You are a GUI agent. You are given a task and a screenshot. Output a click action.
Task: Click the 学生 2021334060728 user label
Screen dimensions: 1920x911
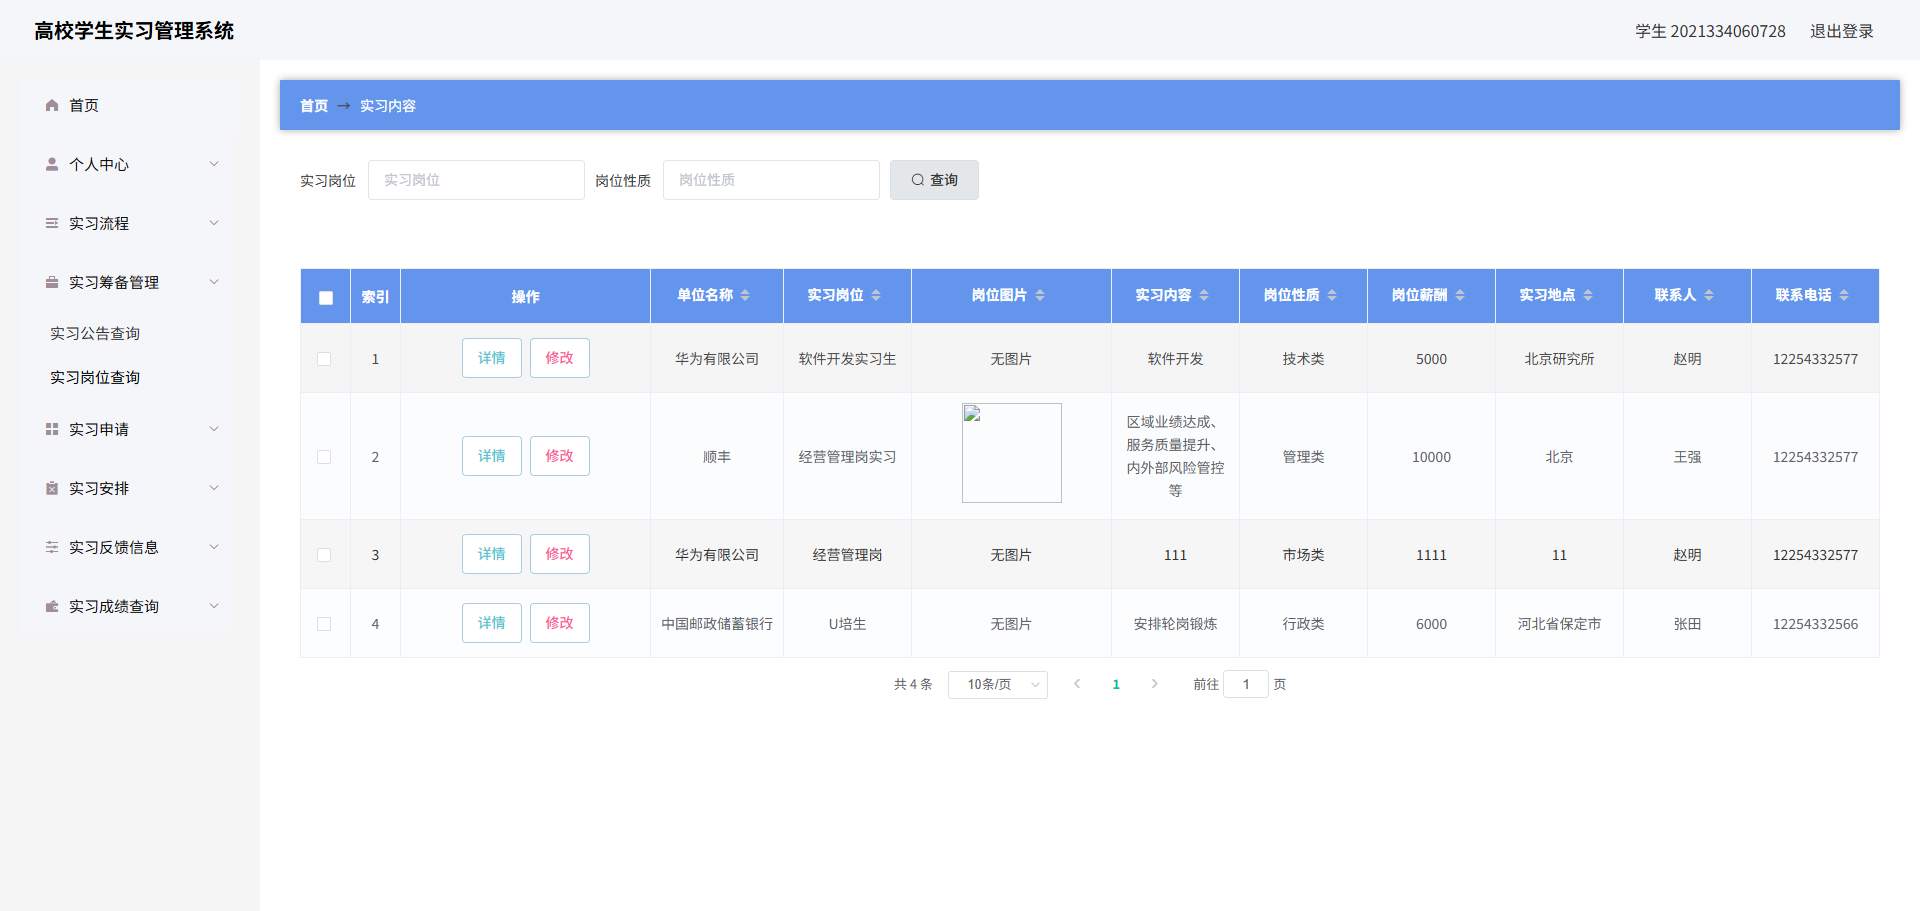[1710, 31]
